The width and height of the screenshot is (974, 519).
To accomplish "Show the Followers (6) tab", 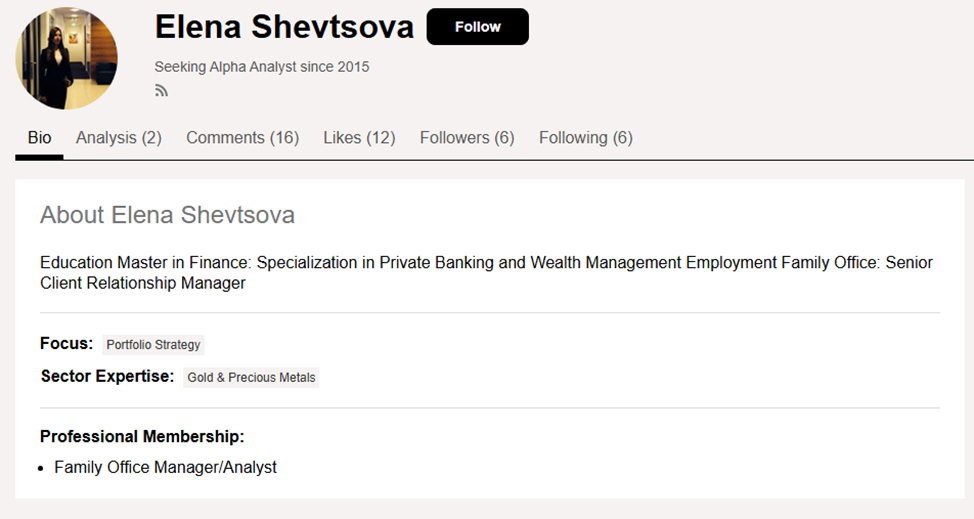I will pyautogui.click(x=467, y=138).
